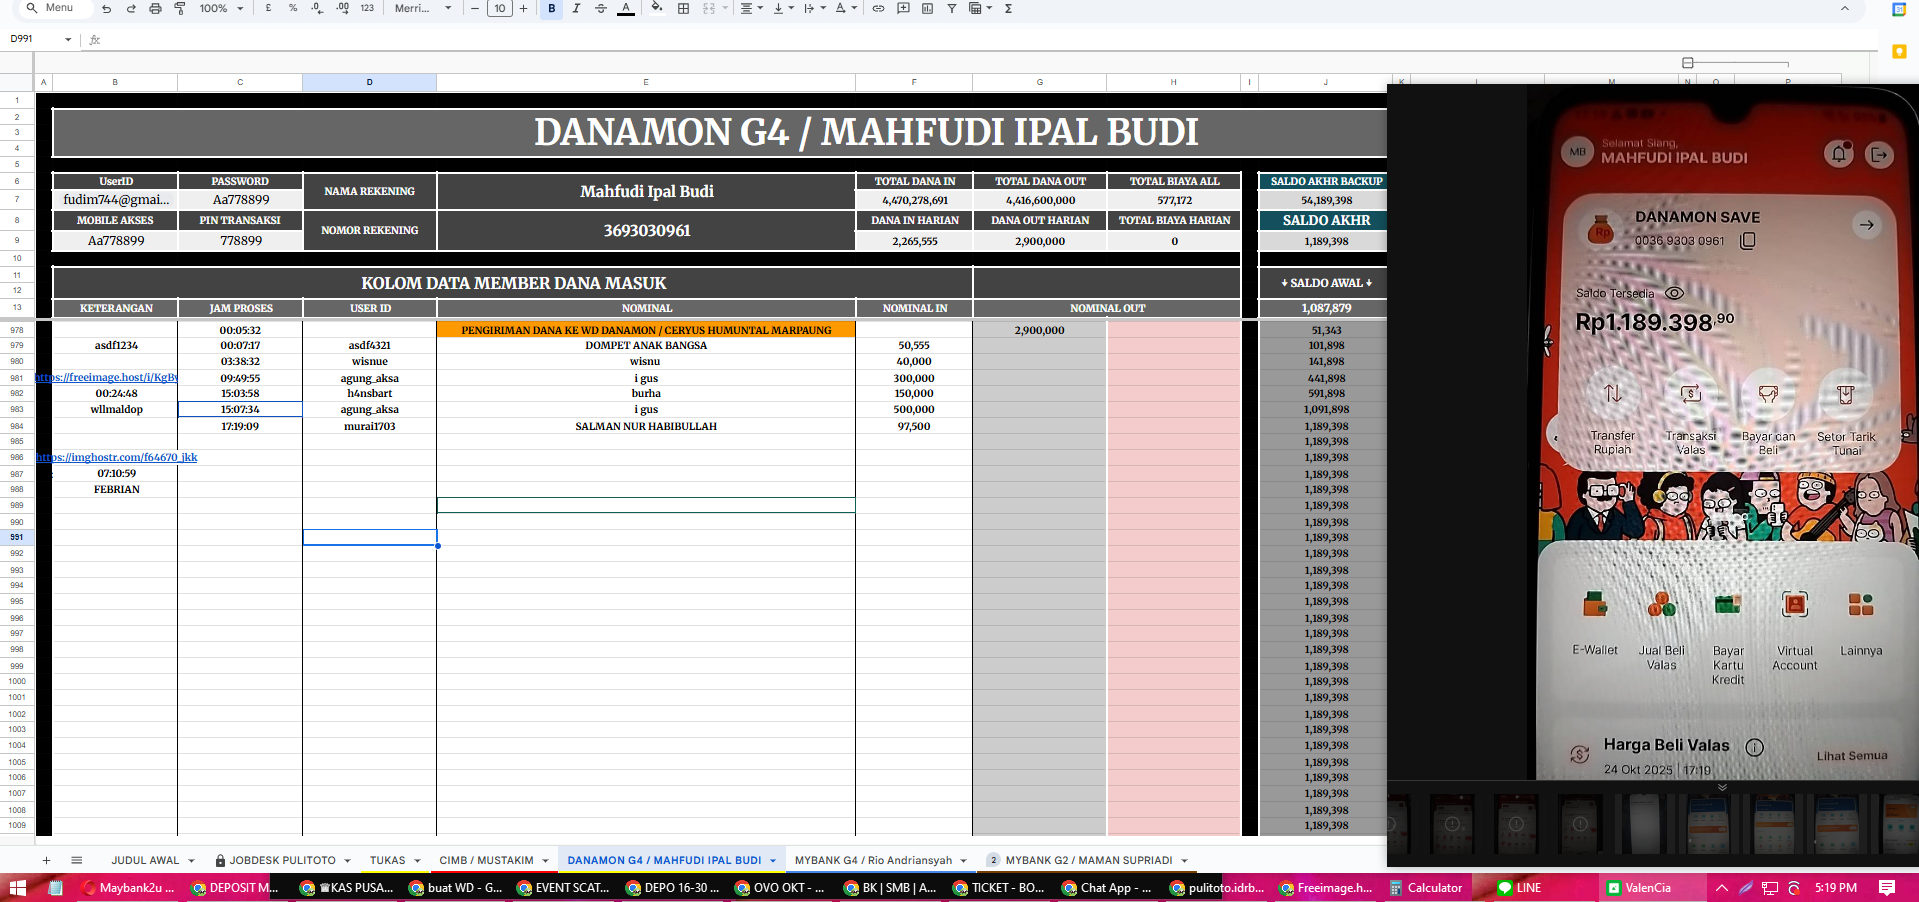Open the fill color picker

[657, 8]
